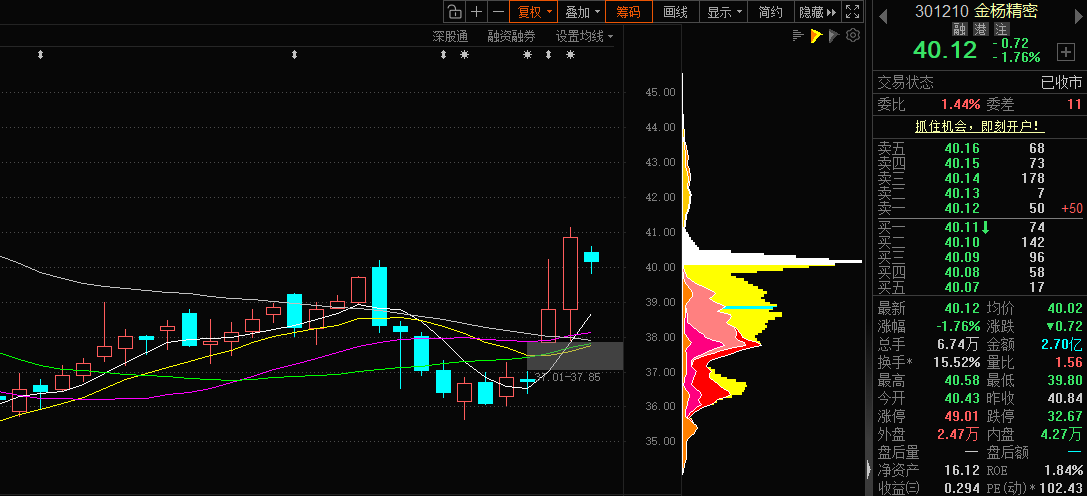Click the 均价 value 40.02

click(1063, 309)
